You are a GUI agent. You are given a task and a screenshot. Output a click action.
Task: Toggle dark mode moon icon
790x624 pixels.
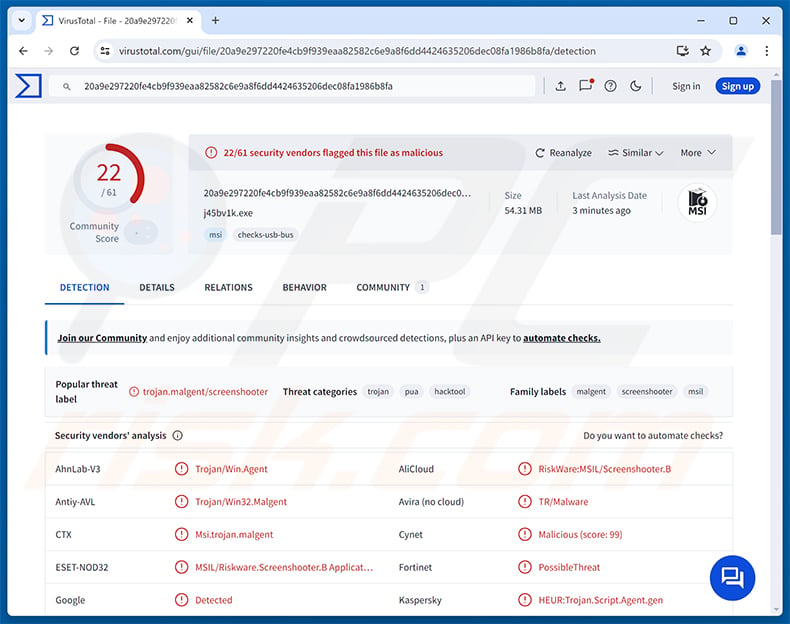click(636, 86)
